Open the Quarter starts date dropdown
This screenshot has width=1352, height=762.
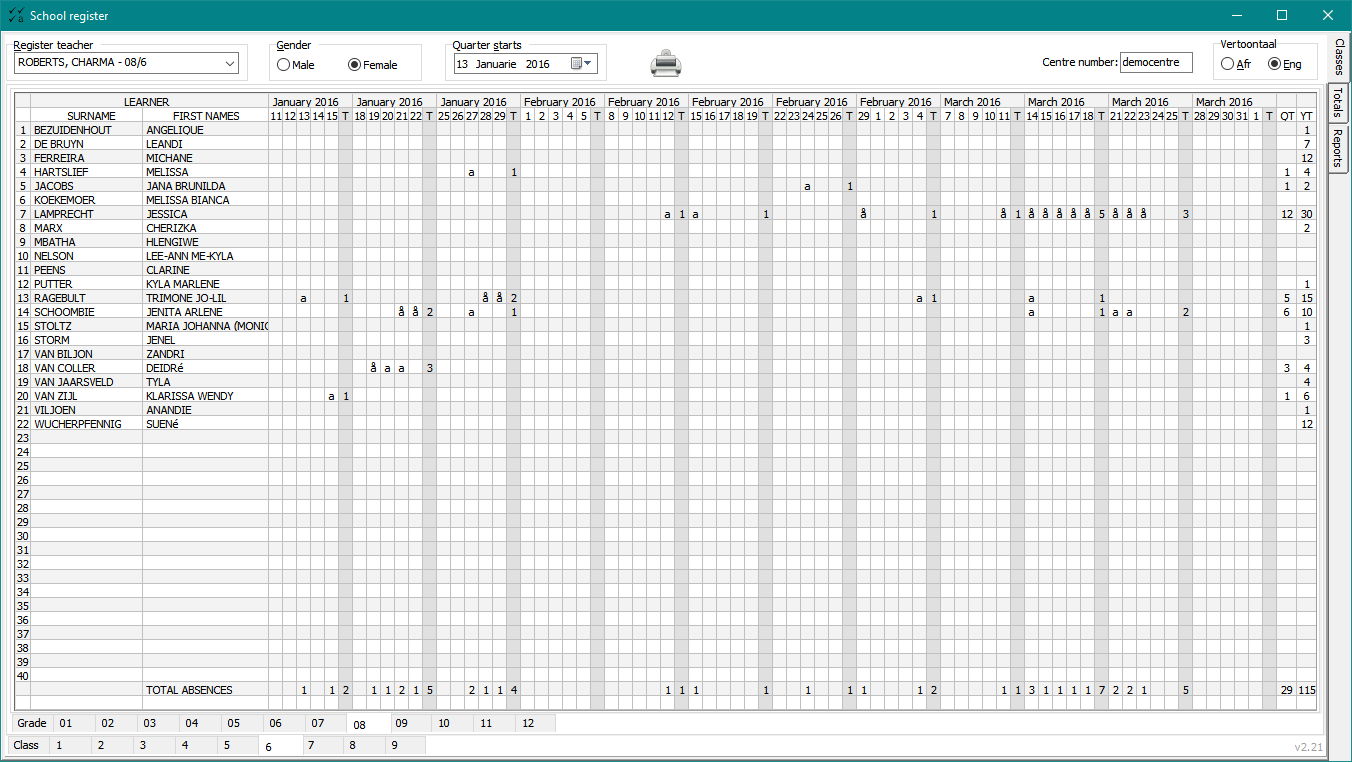tap(589, 64)
